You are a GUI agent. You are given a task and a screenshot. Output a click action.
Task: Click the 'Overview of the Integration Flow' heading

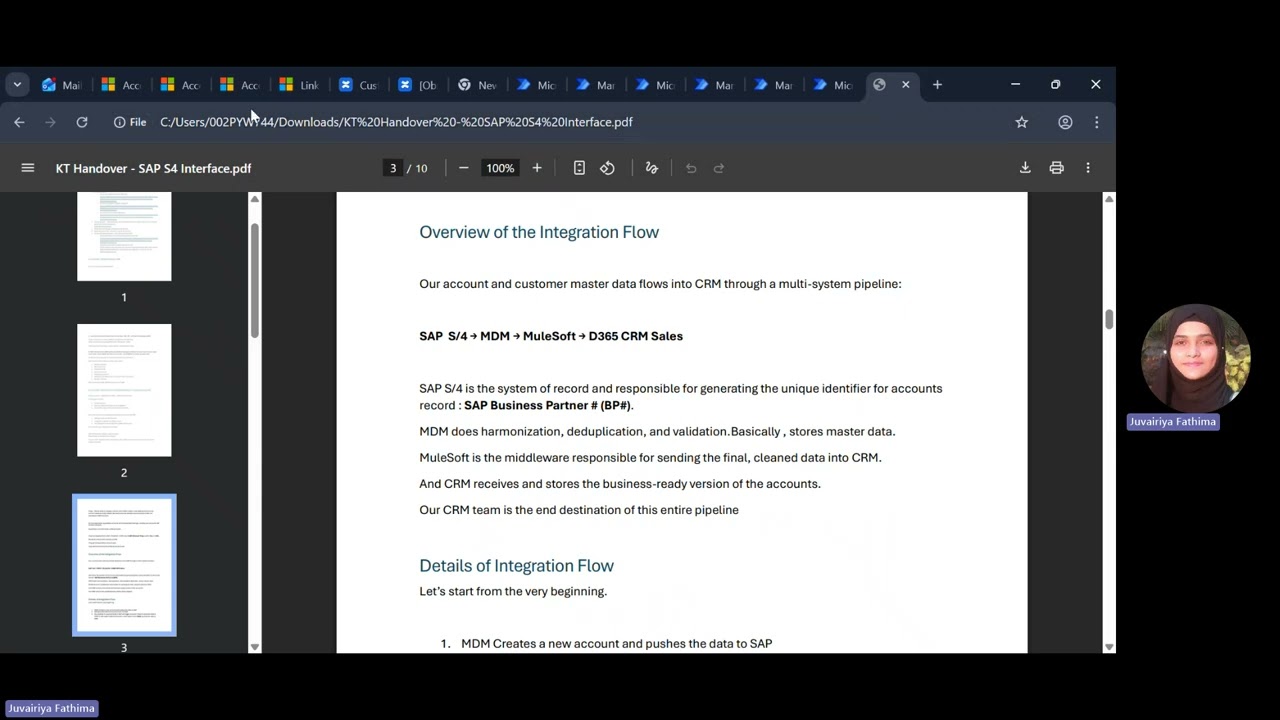coord(539,232)
